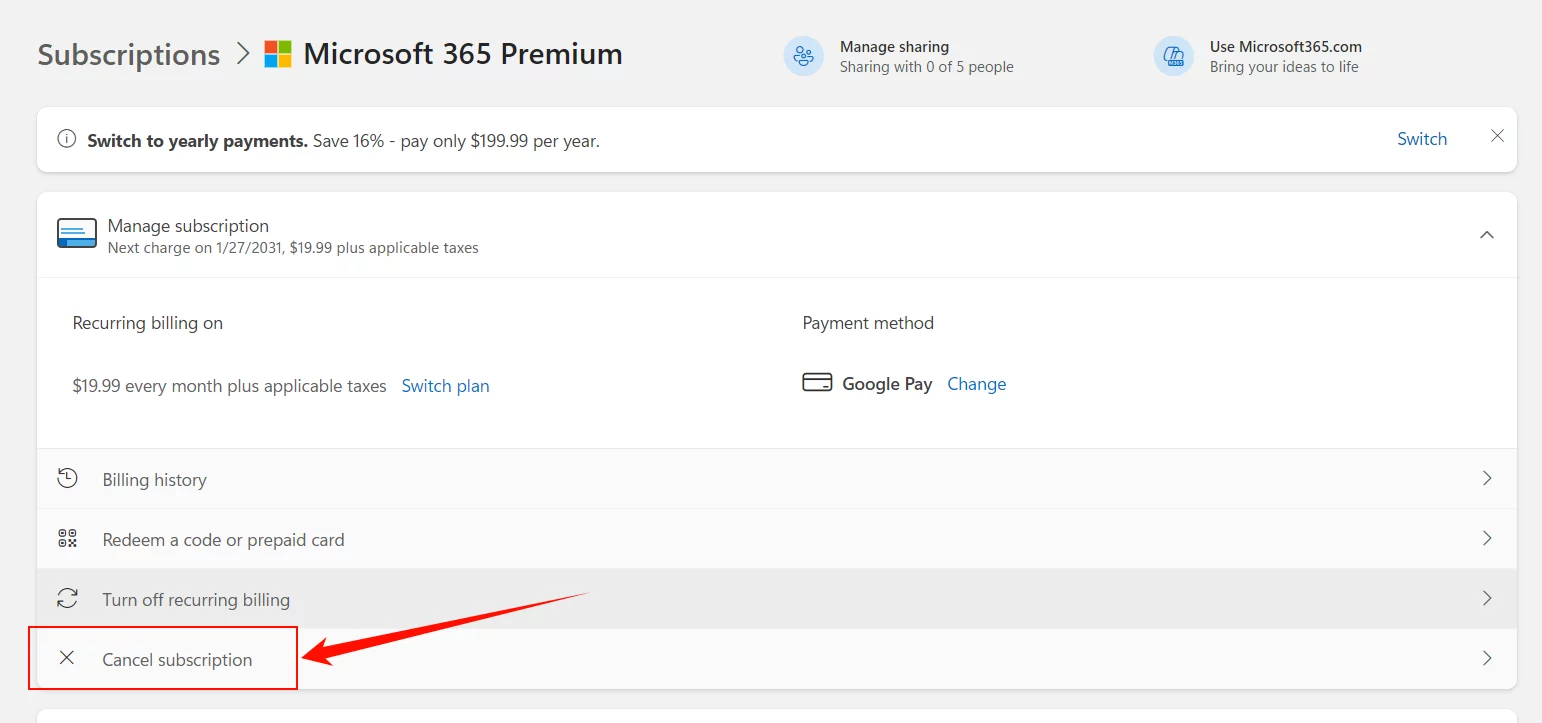This screenshot has width=1542, height=723.
Task: Open Turn off recurring billing chevron
Action: click(1487, 599)
